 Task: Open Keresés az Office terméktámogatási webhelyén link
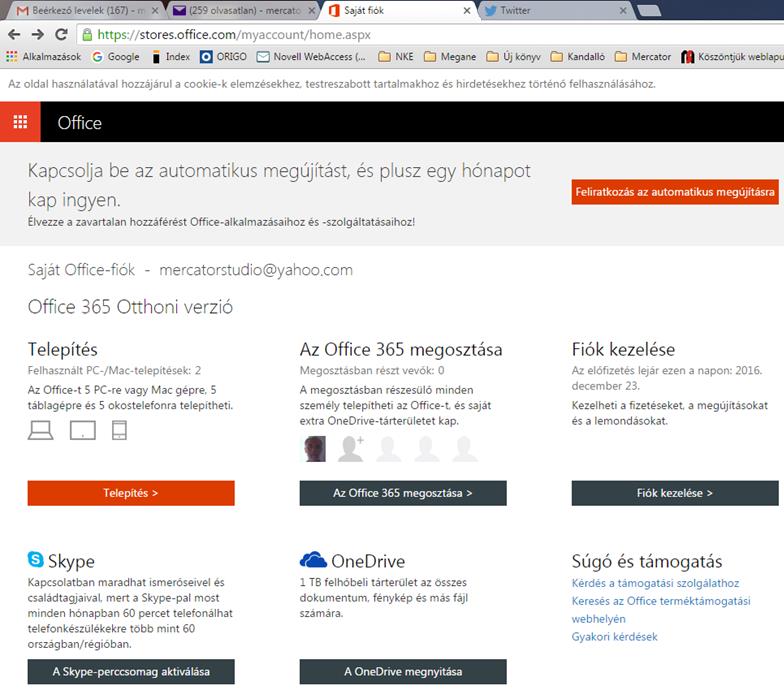pos(661,610)
